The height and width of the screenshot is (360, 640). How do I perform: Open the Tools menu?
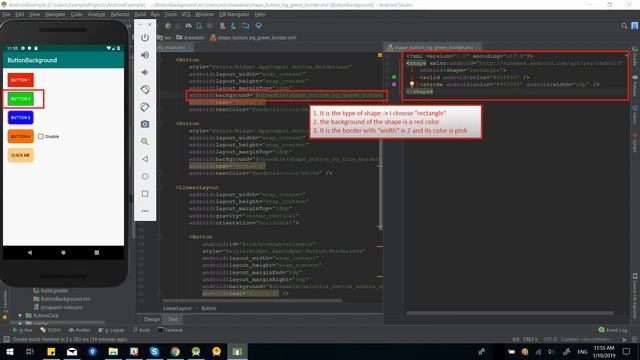click(x=171, y=14)
